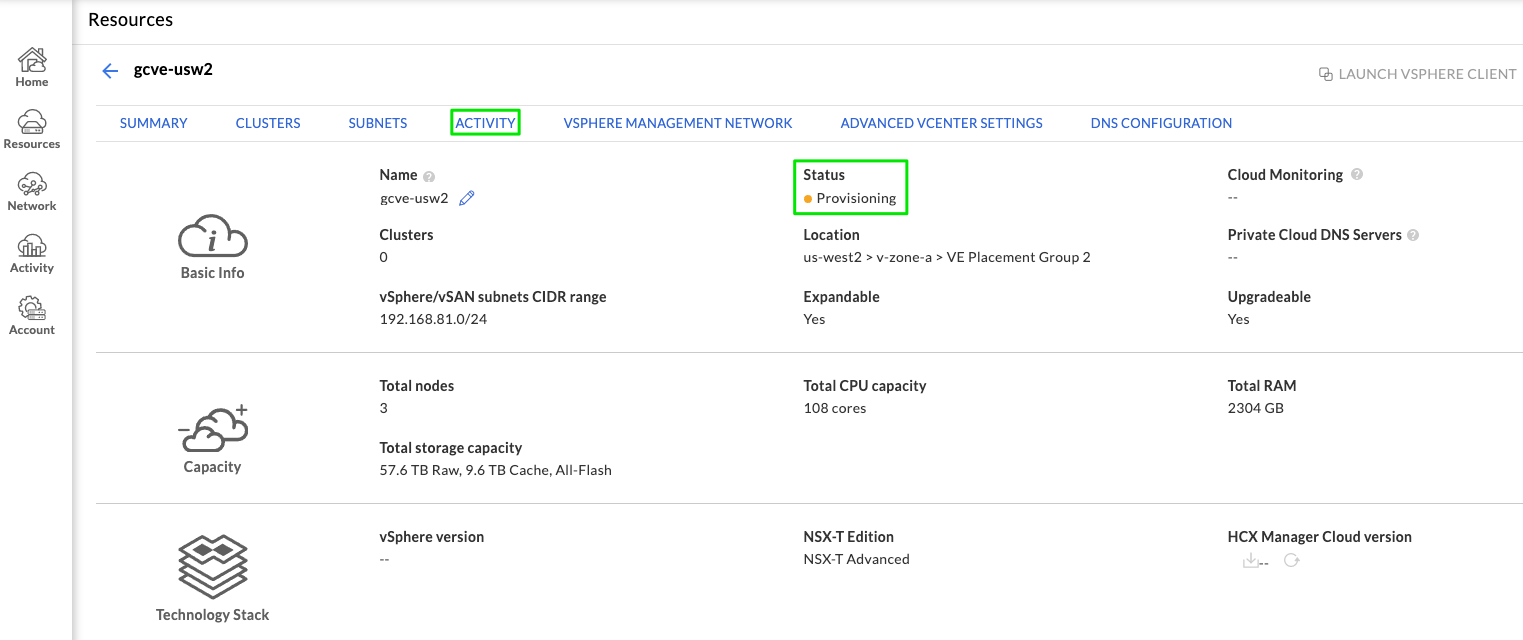Click the Capacity cloud icon
This screenshot has height=640, width=1523.
[212, 429]
